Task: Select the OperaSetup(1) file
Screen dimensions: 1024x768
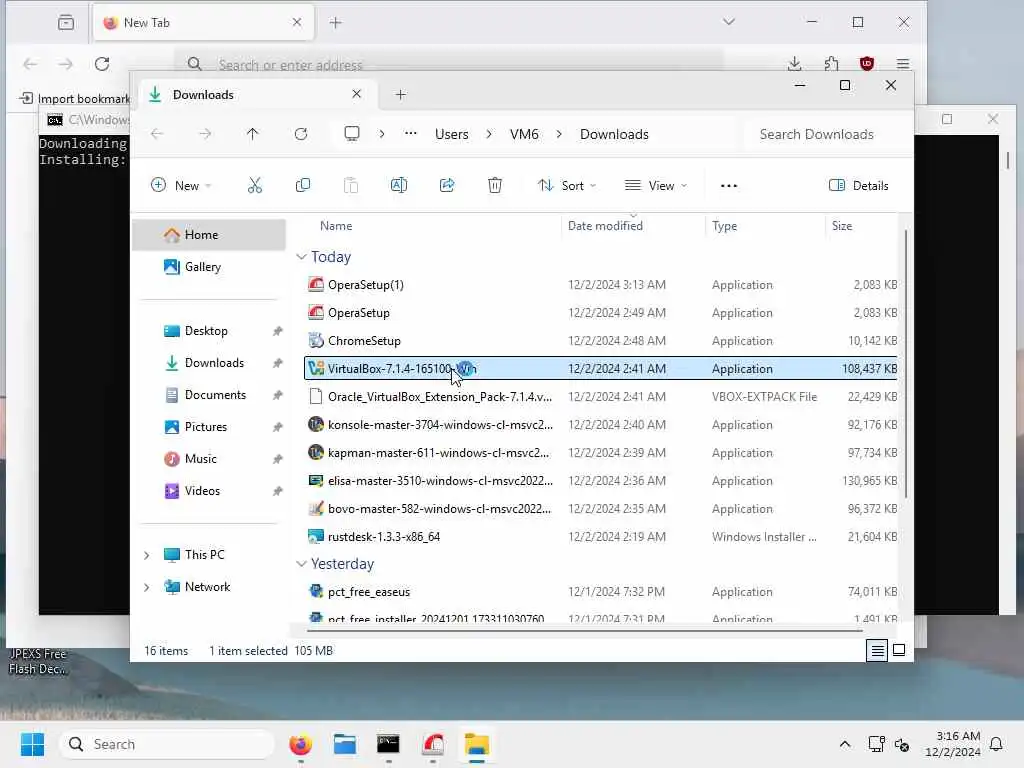Action: (601, 285)
